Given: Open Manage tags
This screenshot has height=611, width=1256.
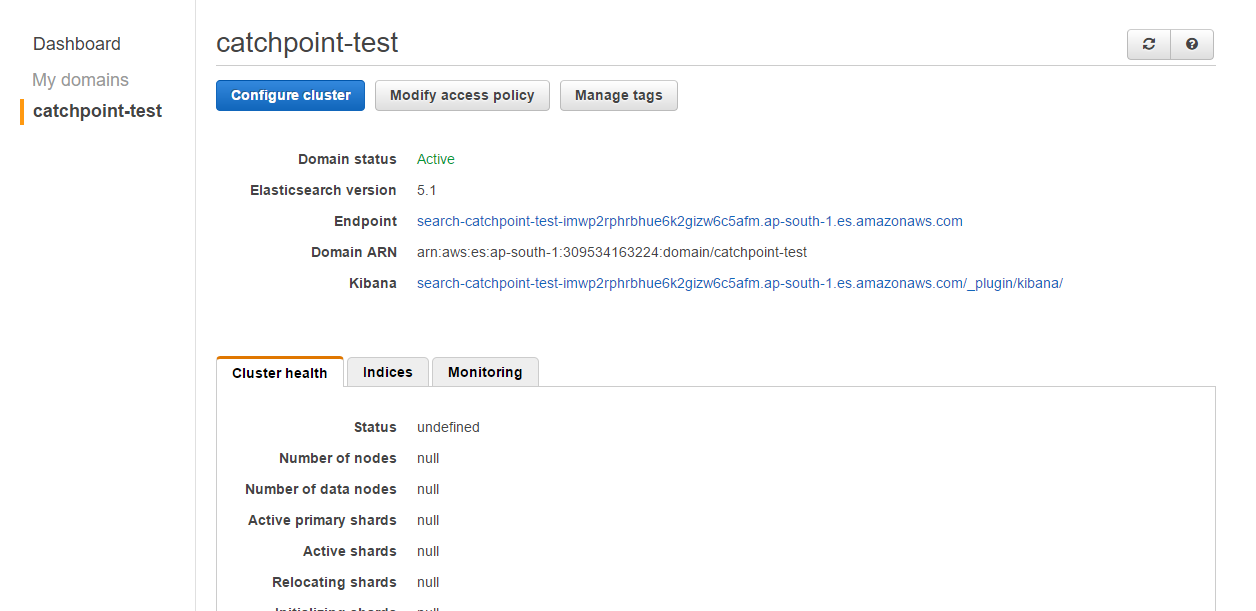Looking at the screenshot, I should click(x=618, y=96).
